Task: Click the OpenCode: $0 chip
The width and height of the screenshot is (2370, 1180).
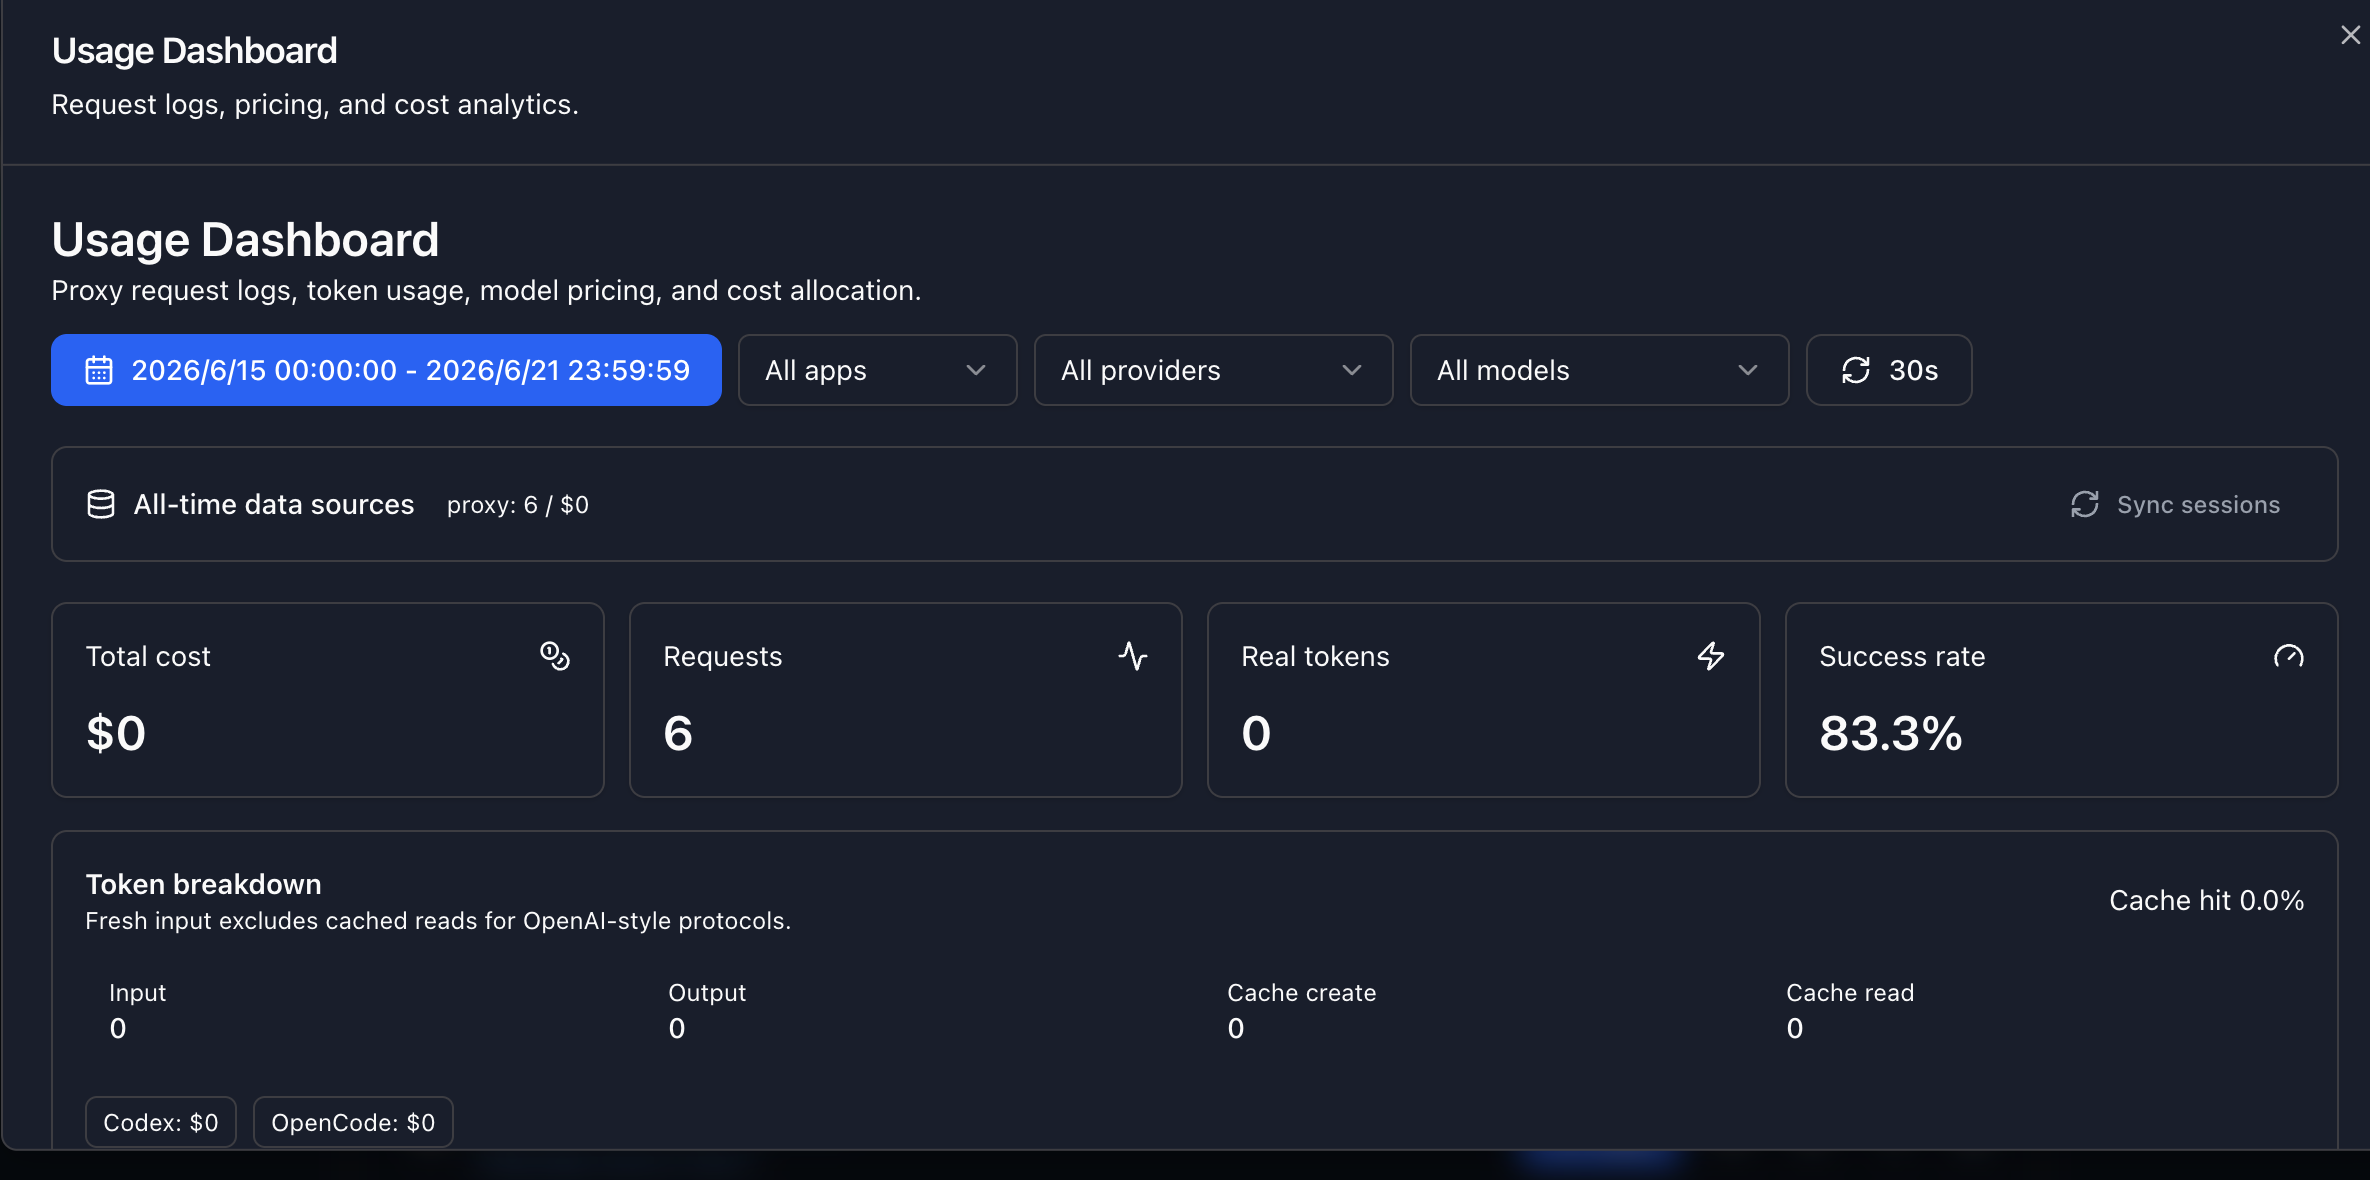Action: click(x=353, y=1122)
